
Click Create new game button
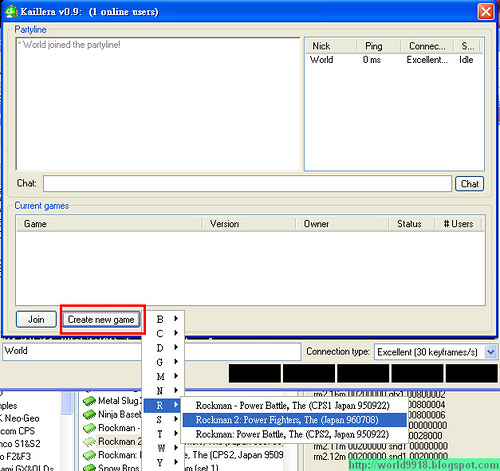coord(101,319)
